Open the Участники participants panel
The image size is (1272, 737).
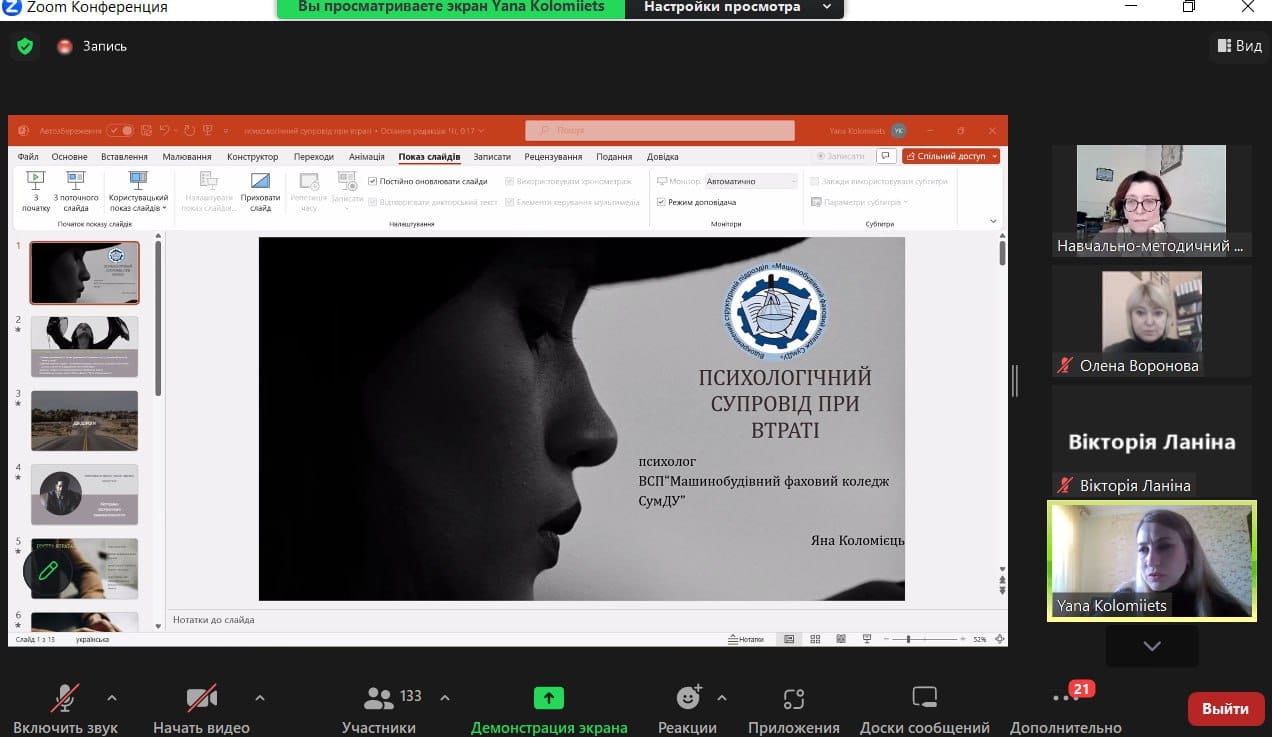(379, 698)
